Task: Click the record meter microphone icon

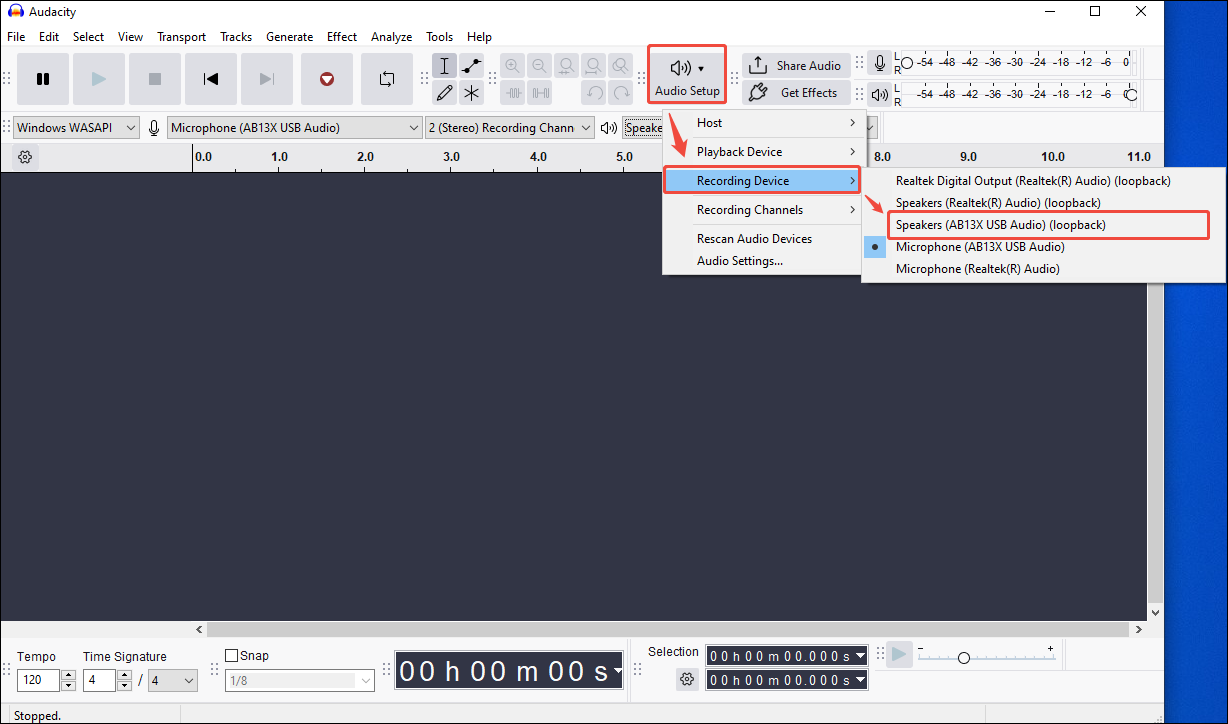Action: pos(880,63)
